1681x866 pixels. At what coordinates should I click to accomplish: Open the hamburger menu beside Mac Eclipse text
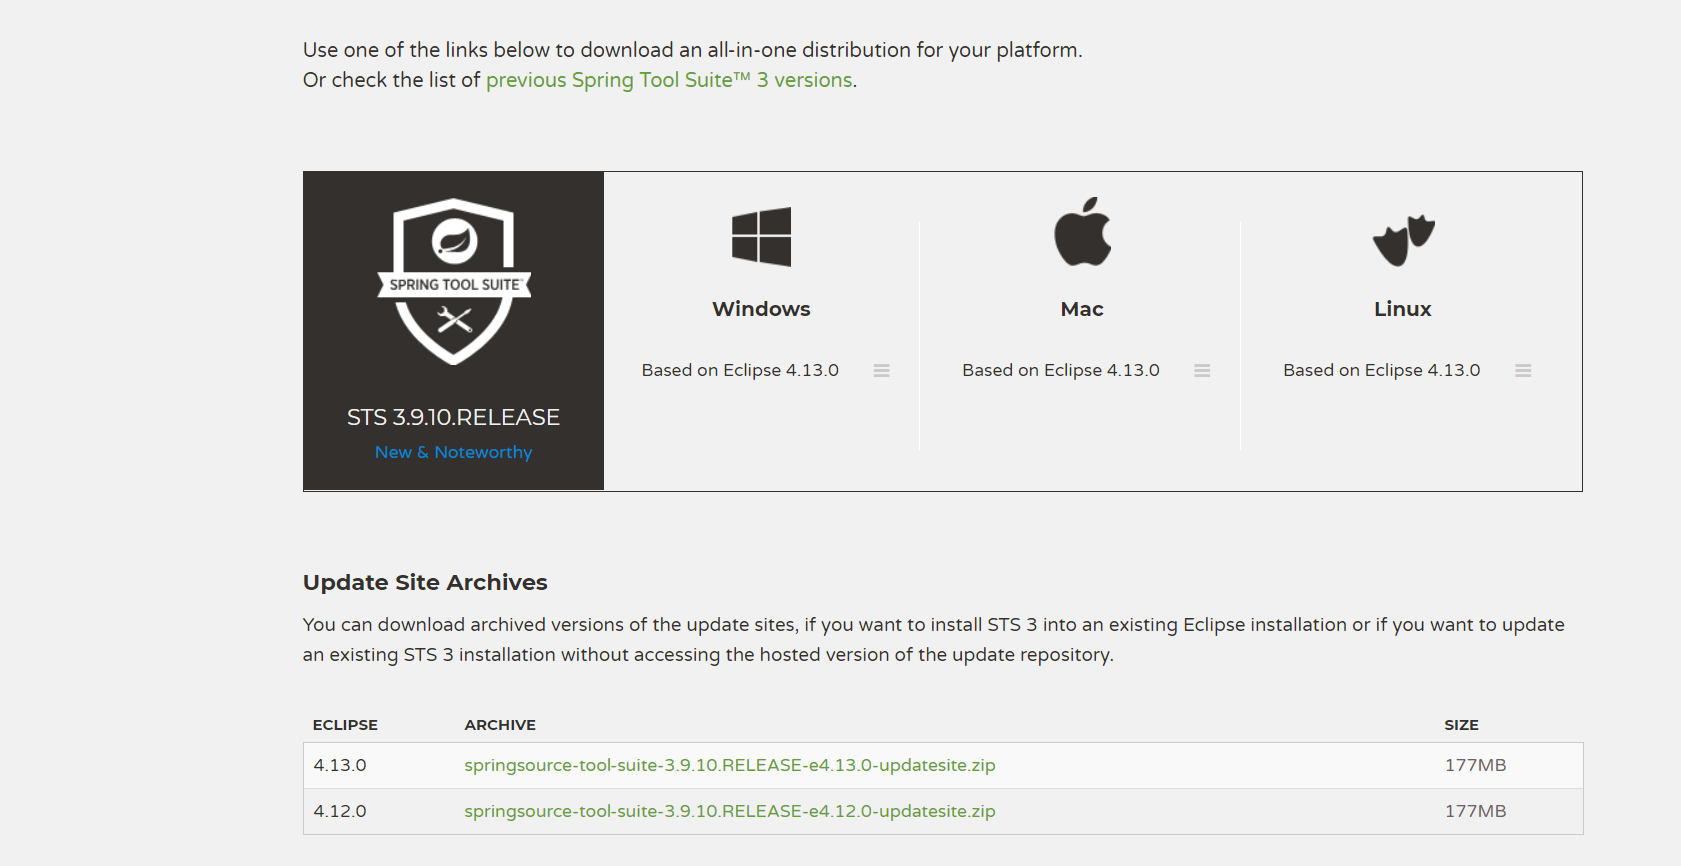click(1202, 370)
